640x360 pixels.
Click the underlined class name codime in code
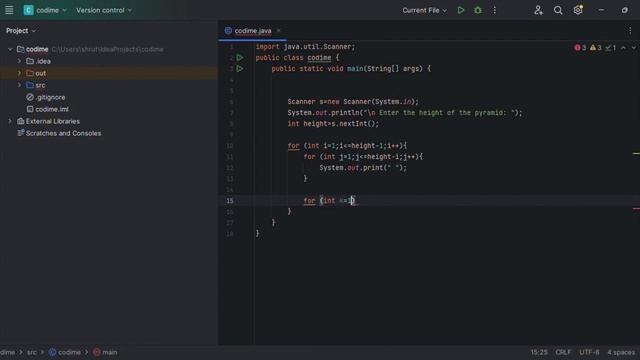(319, 58)
